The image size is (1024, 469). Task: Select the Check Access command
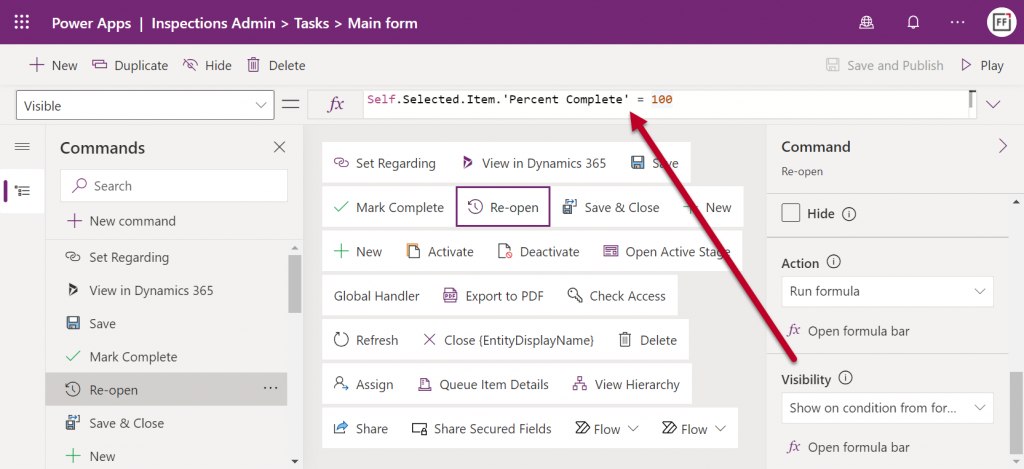(616, 296)
